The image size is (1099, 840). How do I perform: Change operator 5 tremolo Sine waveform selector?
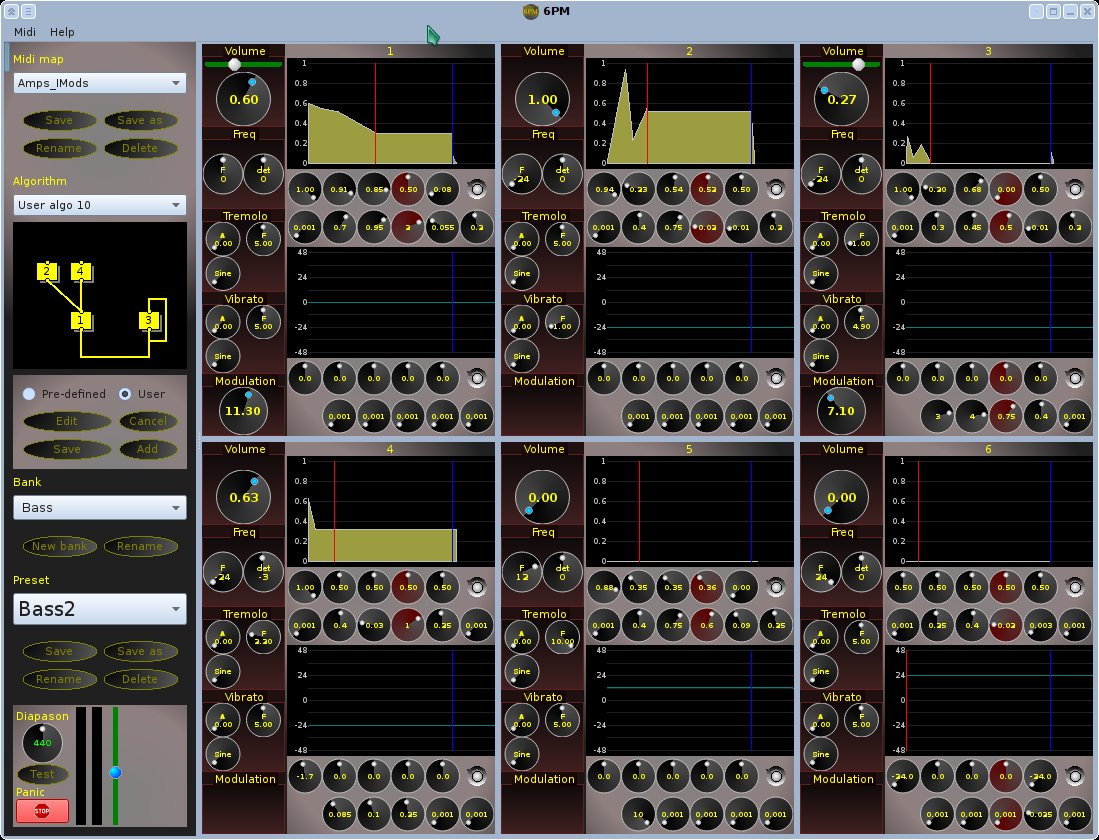pyautogui.click(x=522, y=672)
